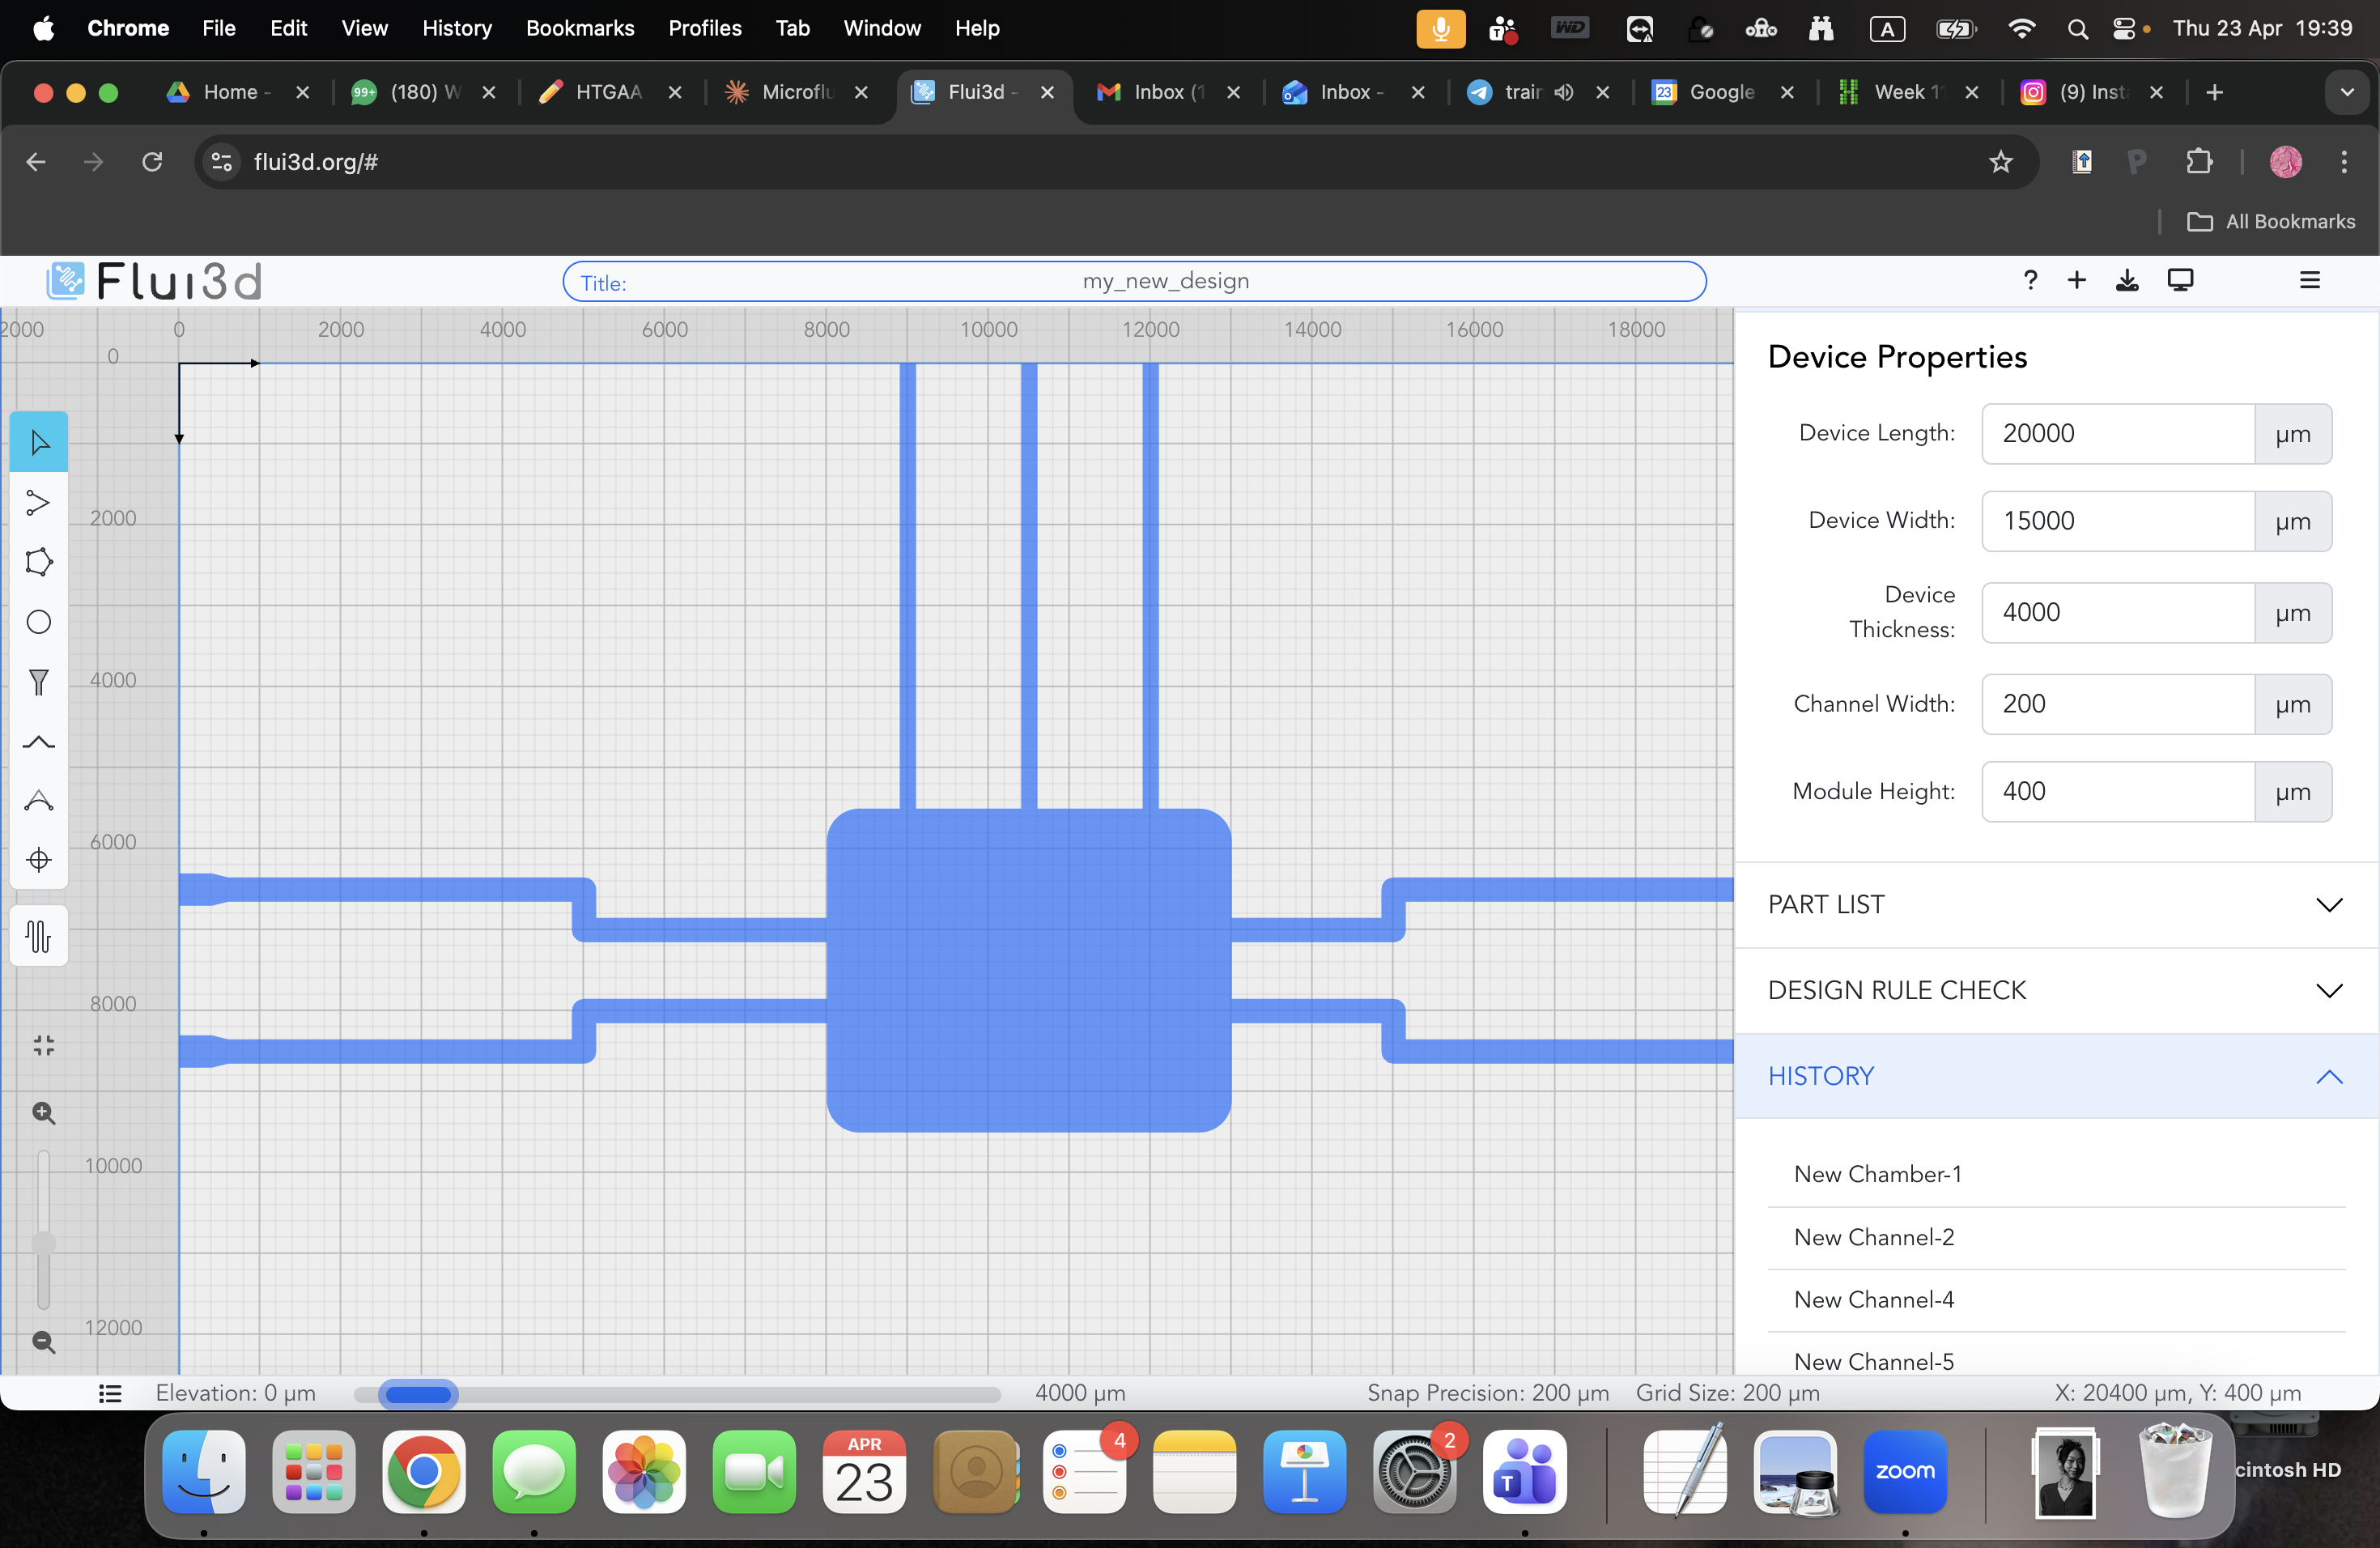This screenshot has width=2380, height=1548.
Task: Select the circle chamber tool
Action: (x=39, y=622)
